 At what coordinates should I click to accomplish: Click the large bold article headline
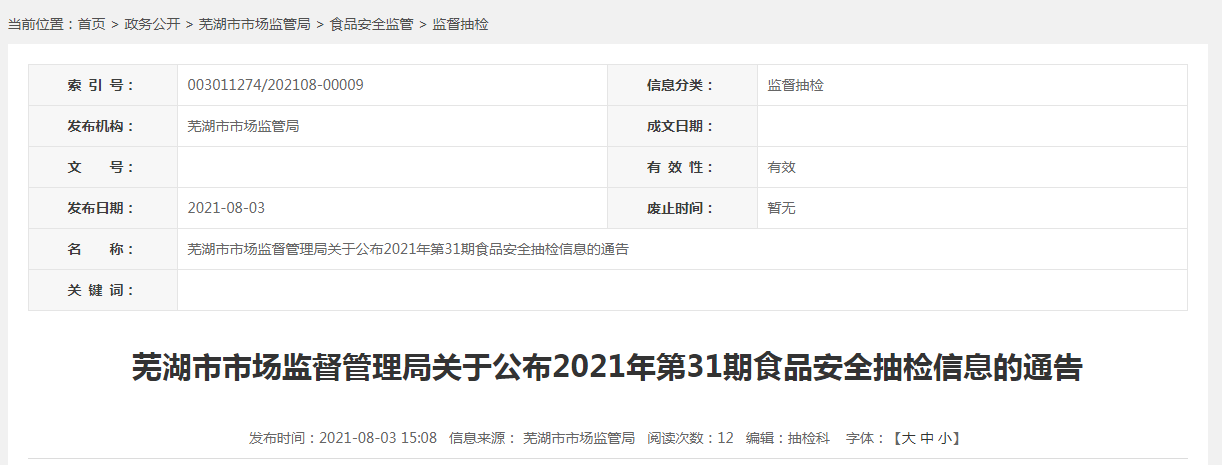[607, 368]
